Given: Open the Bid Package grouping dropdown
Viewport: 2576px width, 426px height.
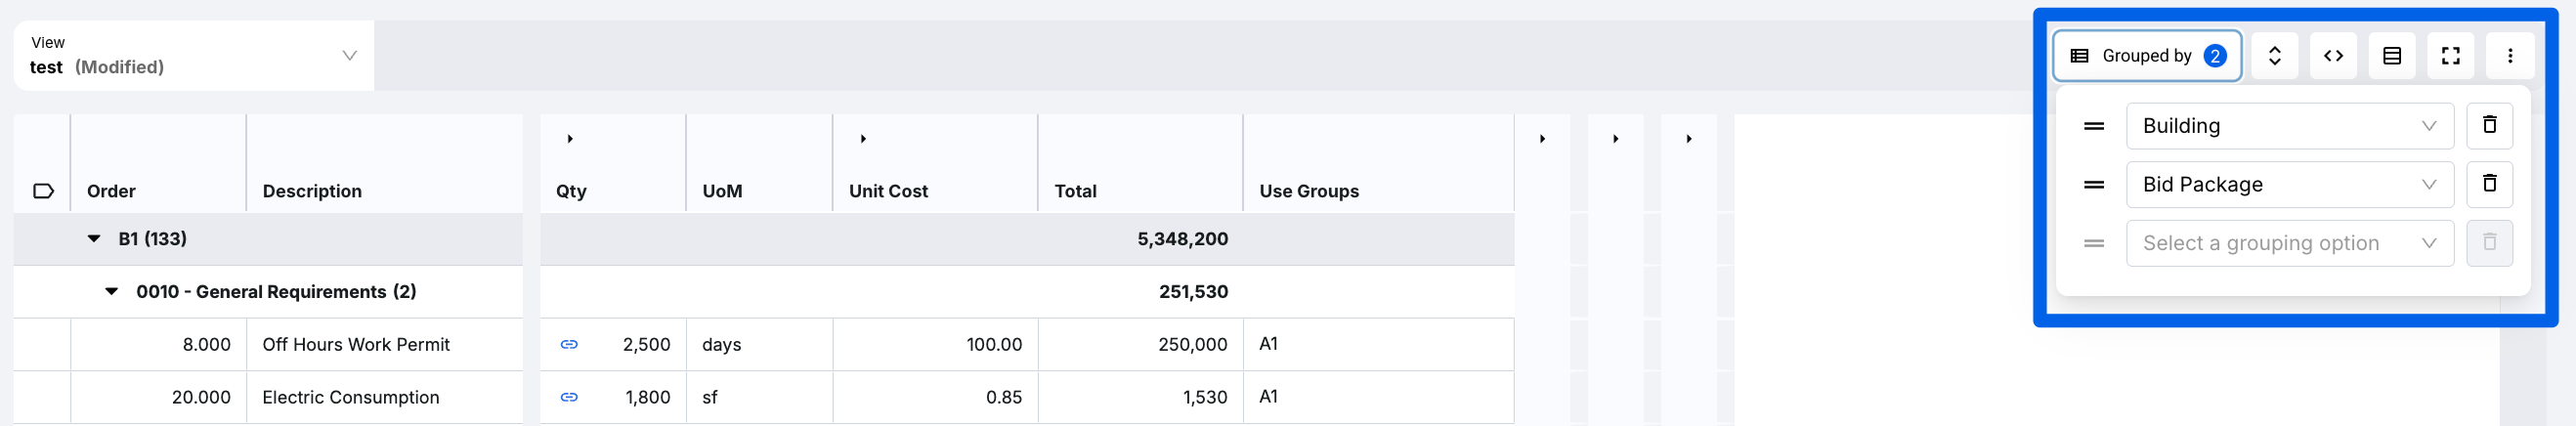Looking at the screenshot, I should click(x=2289, y=185).
